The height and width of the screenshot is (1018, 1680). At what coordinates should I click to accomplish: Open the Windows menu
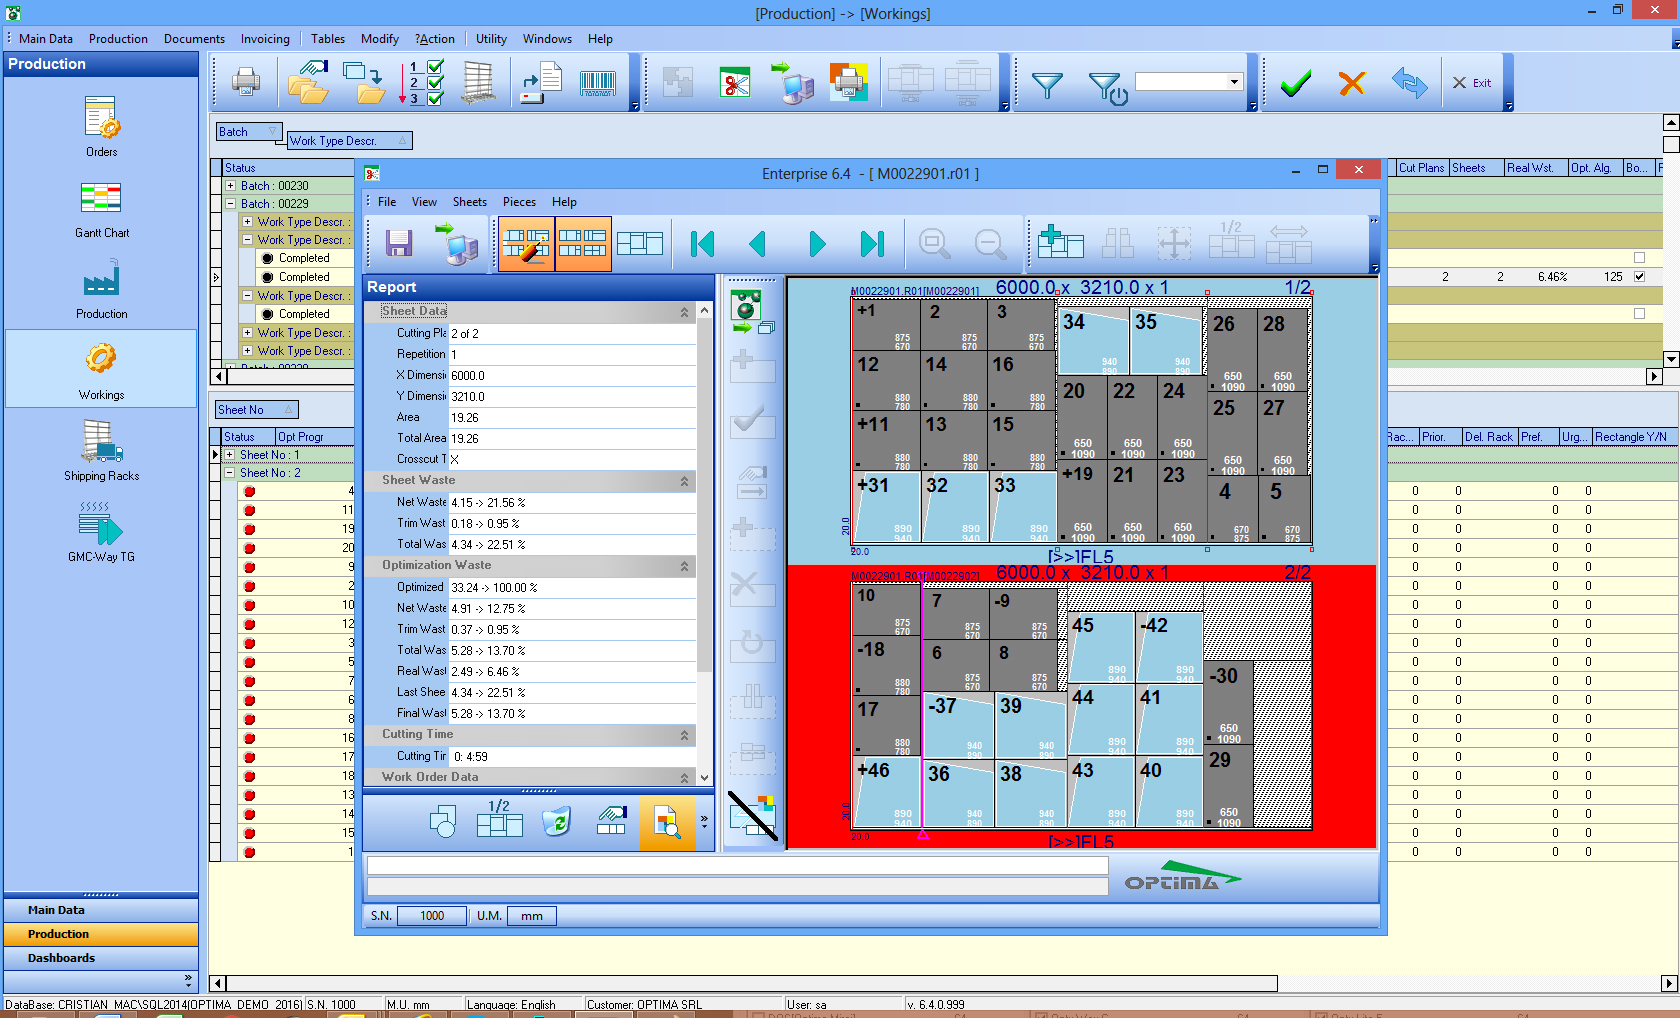[547, 39]
